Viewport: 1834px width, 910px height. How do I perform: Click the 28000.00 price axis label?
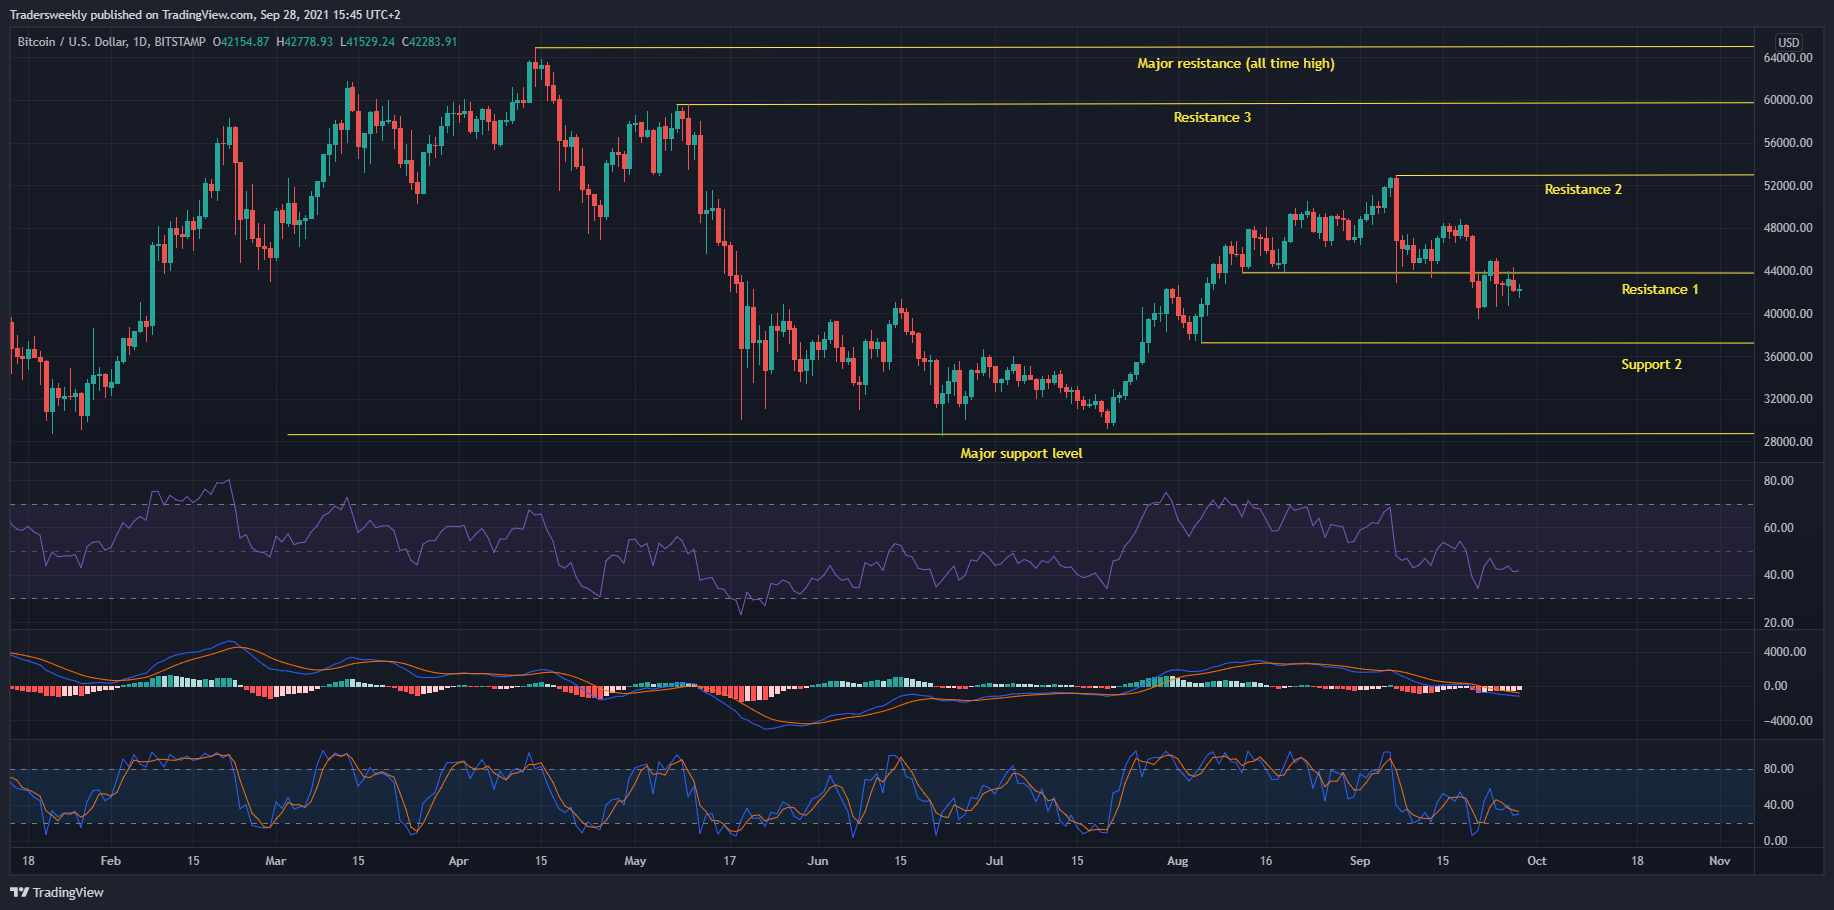point(1788,442)
